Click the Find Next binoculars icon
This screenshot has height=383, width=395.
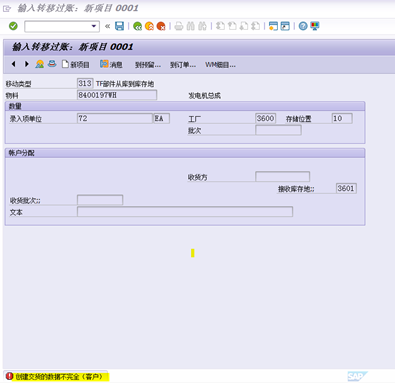click(x=202, y=26)
